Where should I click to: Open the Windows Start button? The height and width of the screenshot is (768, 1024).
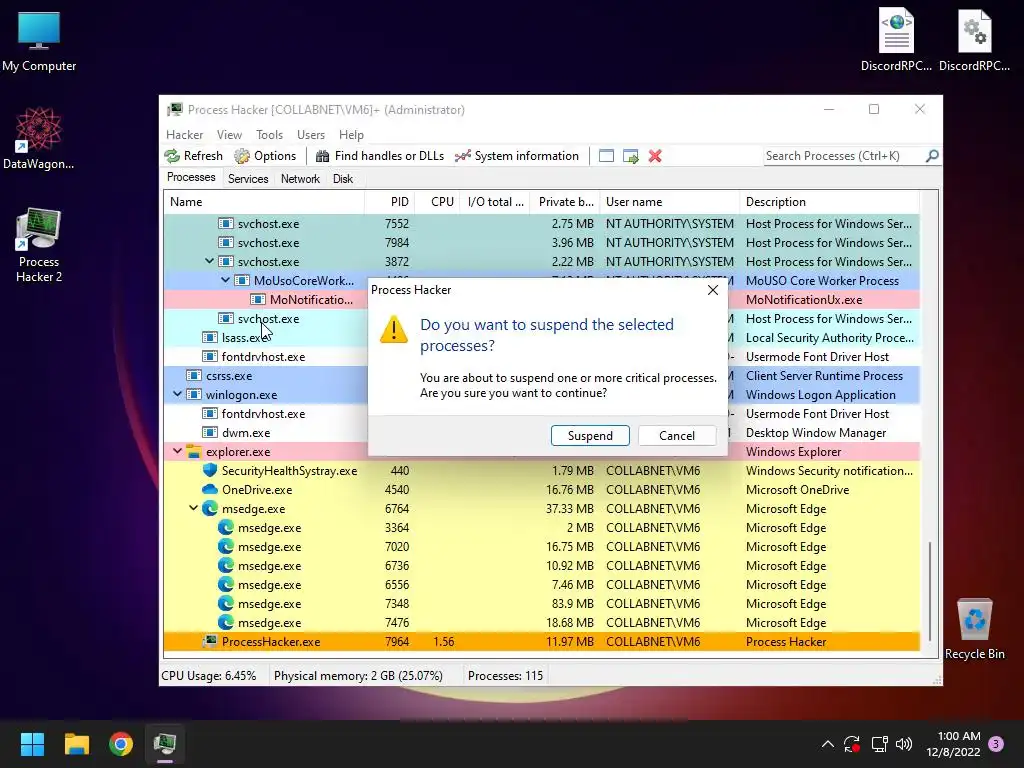(x=32, y=744)
